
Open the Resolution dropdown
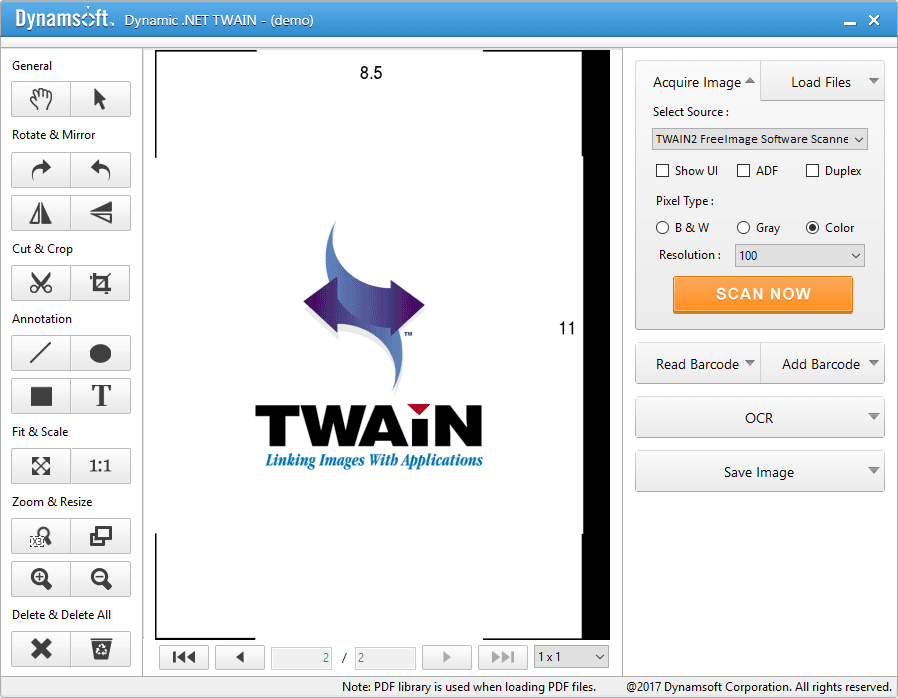click(799, 255)
